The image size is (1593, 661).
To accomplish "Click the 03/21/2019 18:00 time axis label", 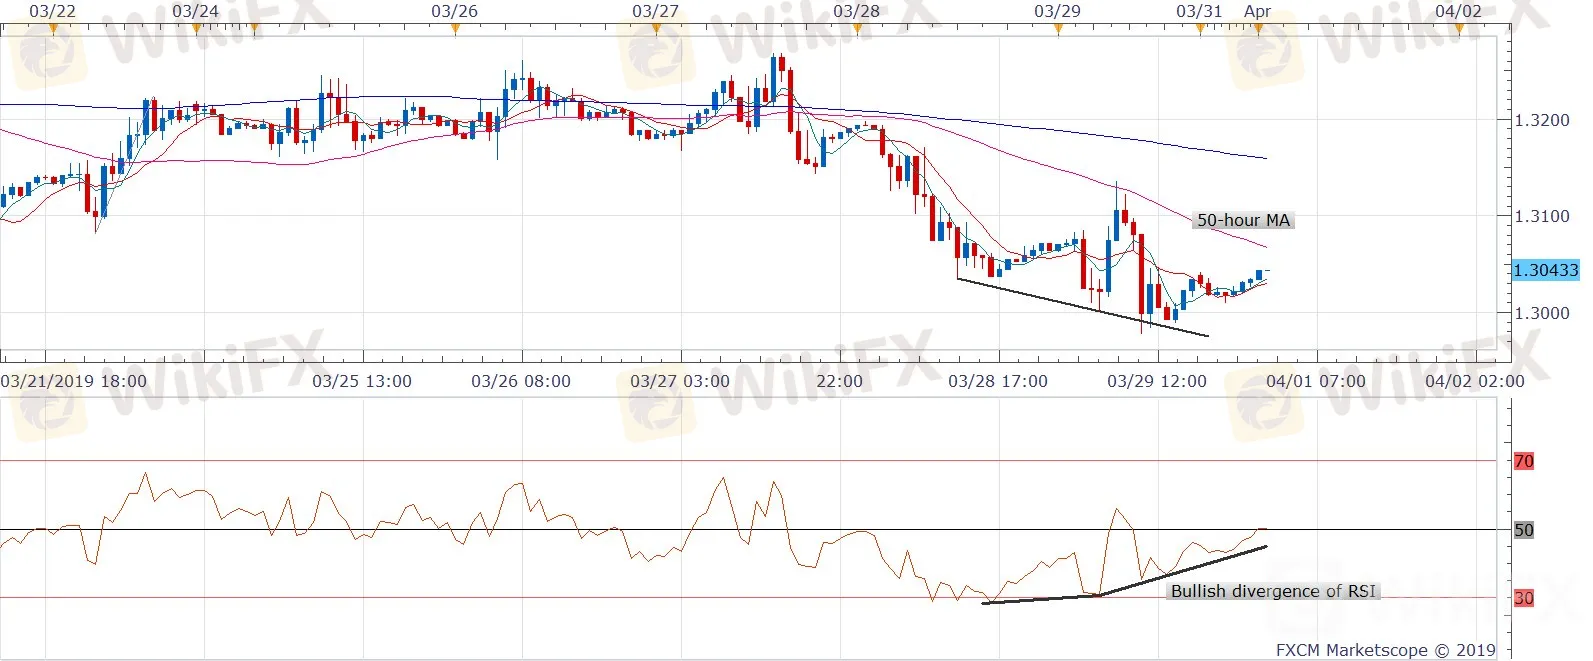I will tap(74, 381).
